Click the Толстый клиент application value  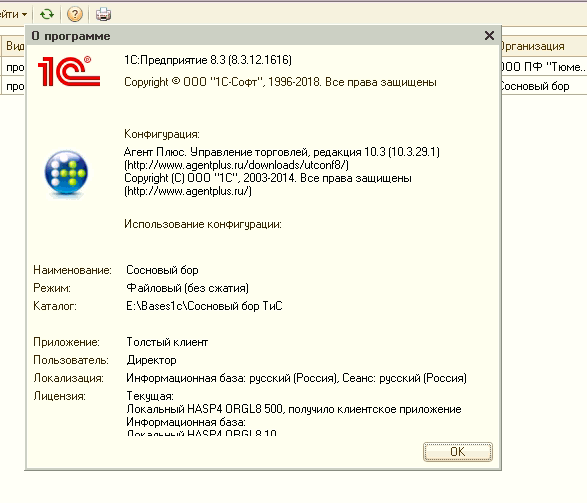pos(167,342)
